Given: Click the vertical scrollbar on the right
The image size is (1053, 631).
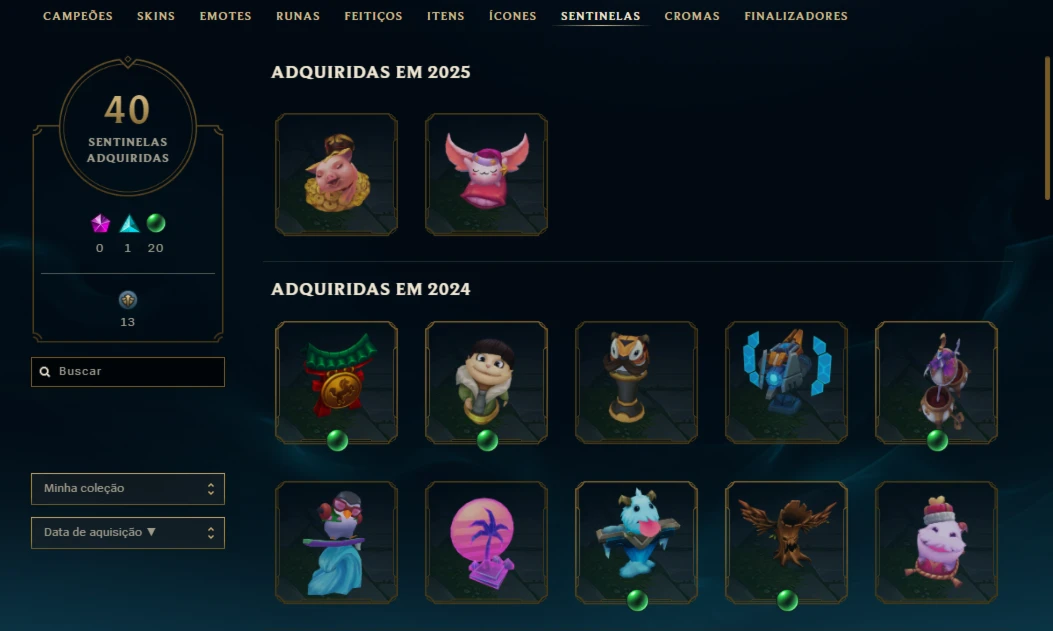Looking at the screenshot, I should 1047,128.
